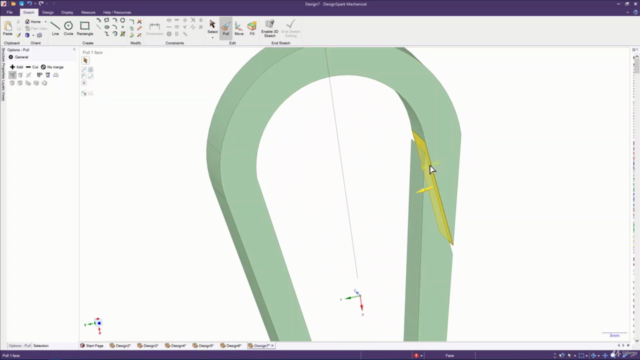640x360 pixels.
Task: Select the Rectangle sketch tool
Action: click(85, 28)
